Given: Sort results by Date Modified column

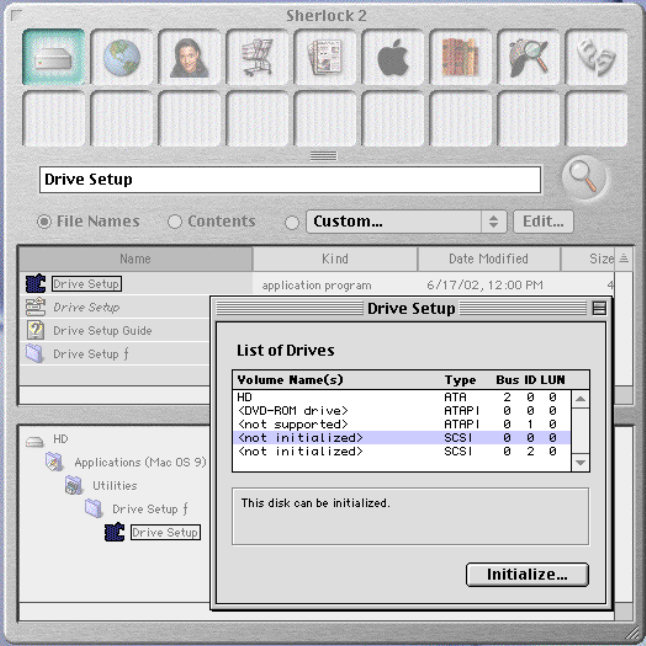Looking at the screenshot, I should click(489, 259).
